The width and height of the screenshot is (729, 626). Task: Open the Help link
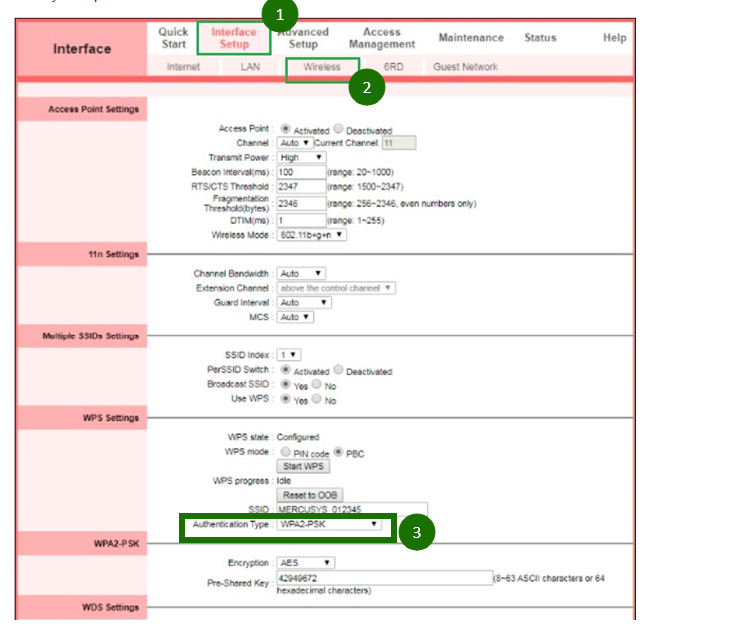(x=614, y=38)
